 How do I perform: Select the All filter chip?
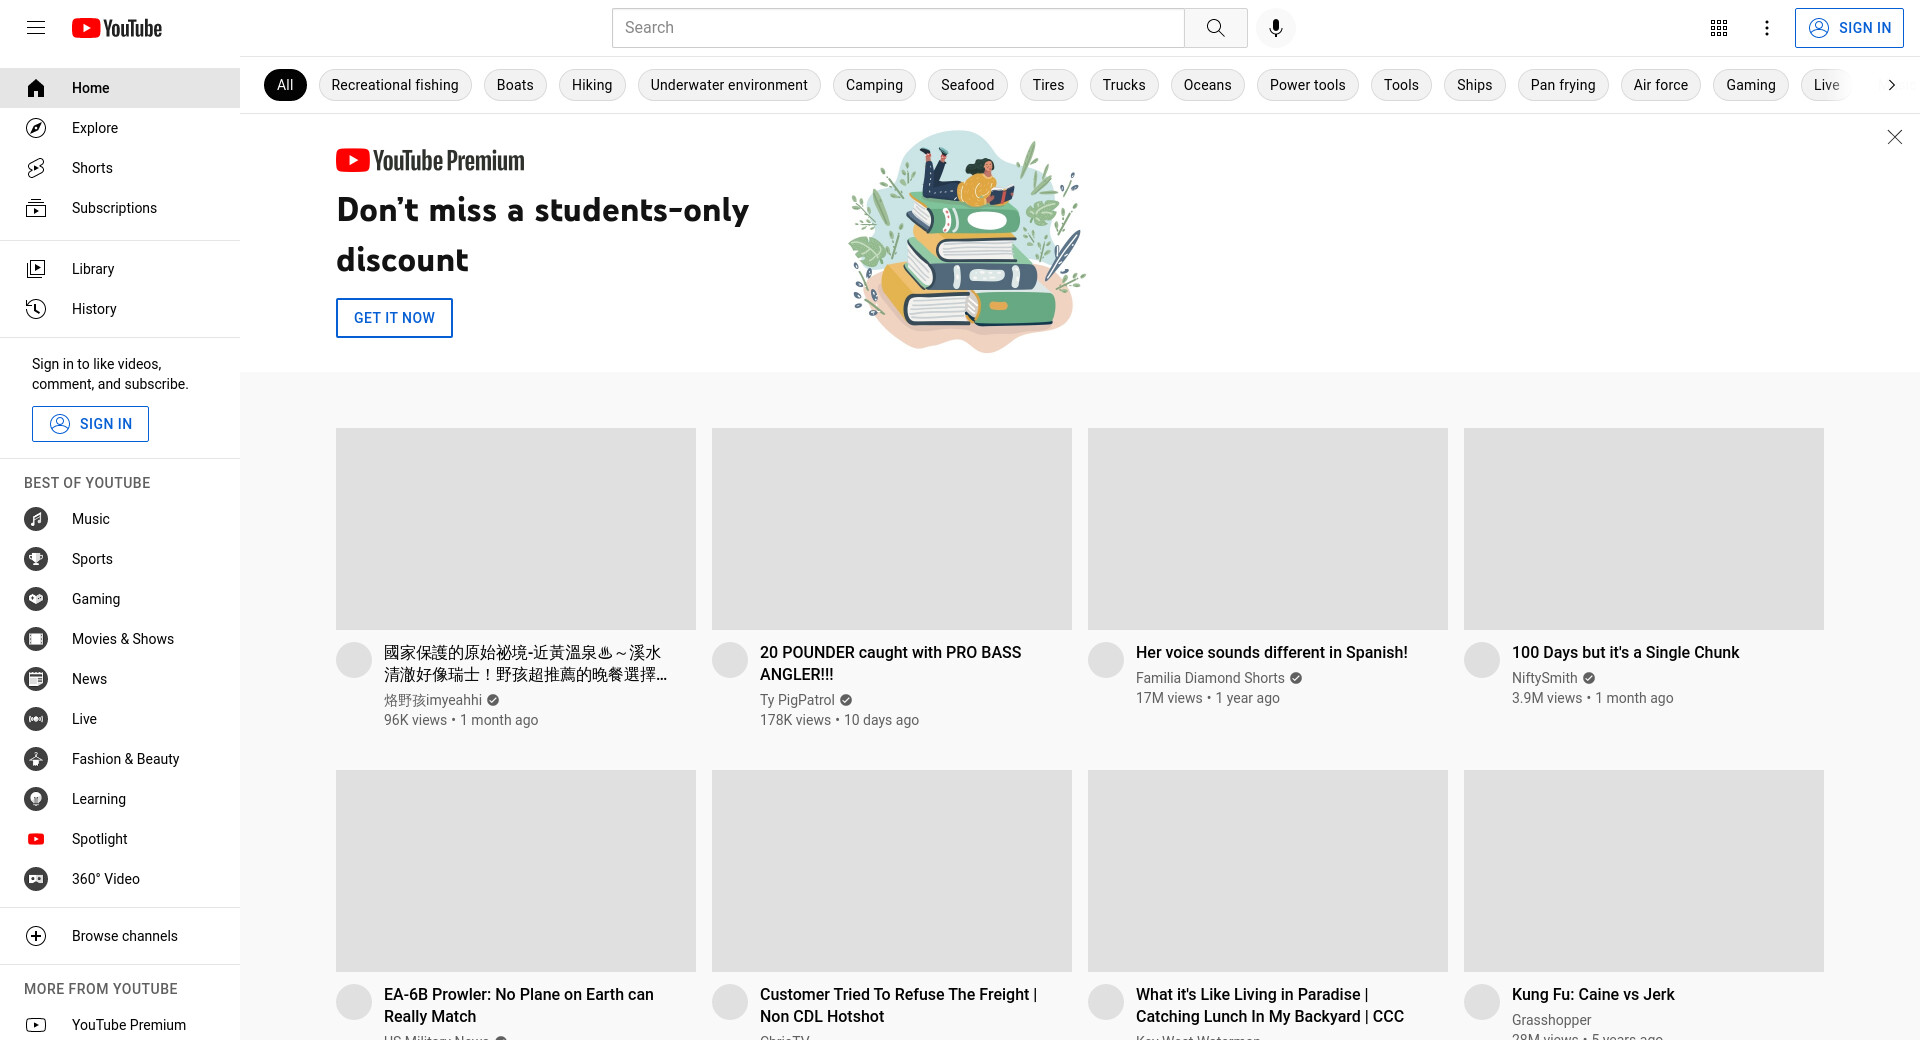click(x=285, y=85)
